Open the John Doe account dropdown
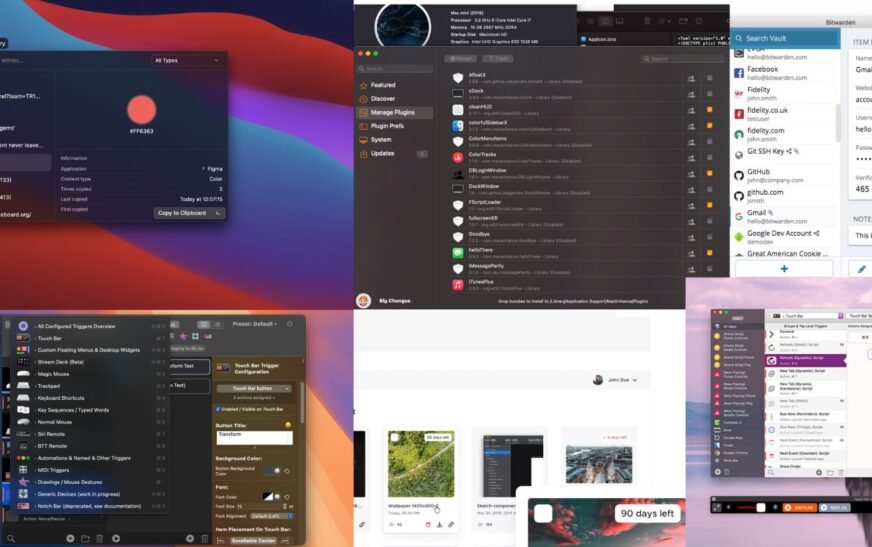This screenshot has height=547, width=872. click(615, 380)
